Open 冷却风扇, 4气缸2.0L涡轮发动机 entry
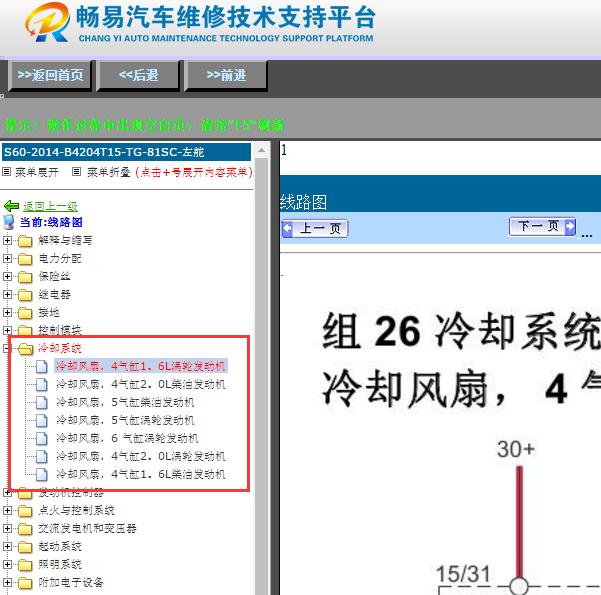The width and height of the screenshot is (601, 595). click(141, 456)
